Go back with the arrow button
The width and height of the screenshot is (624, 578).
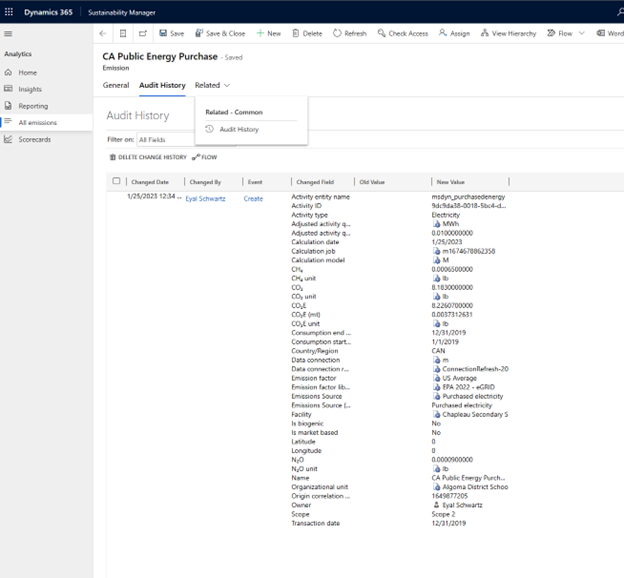(x=103, y=33)
